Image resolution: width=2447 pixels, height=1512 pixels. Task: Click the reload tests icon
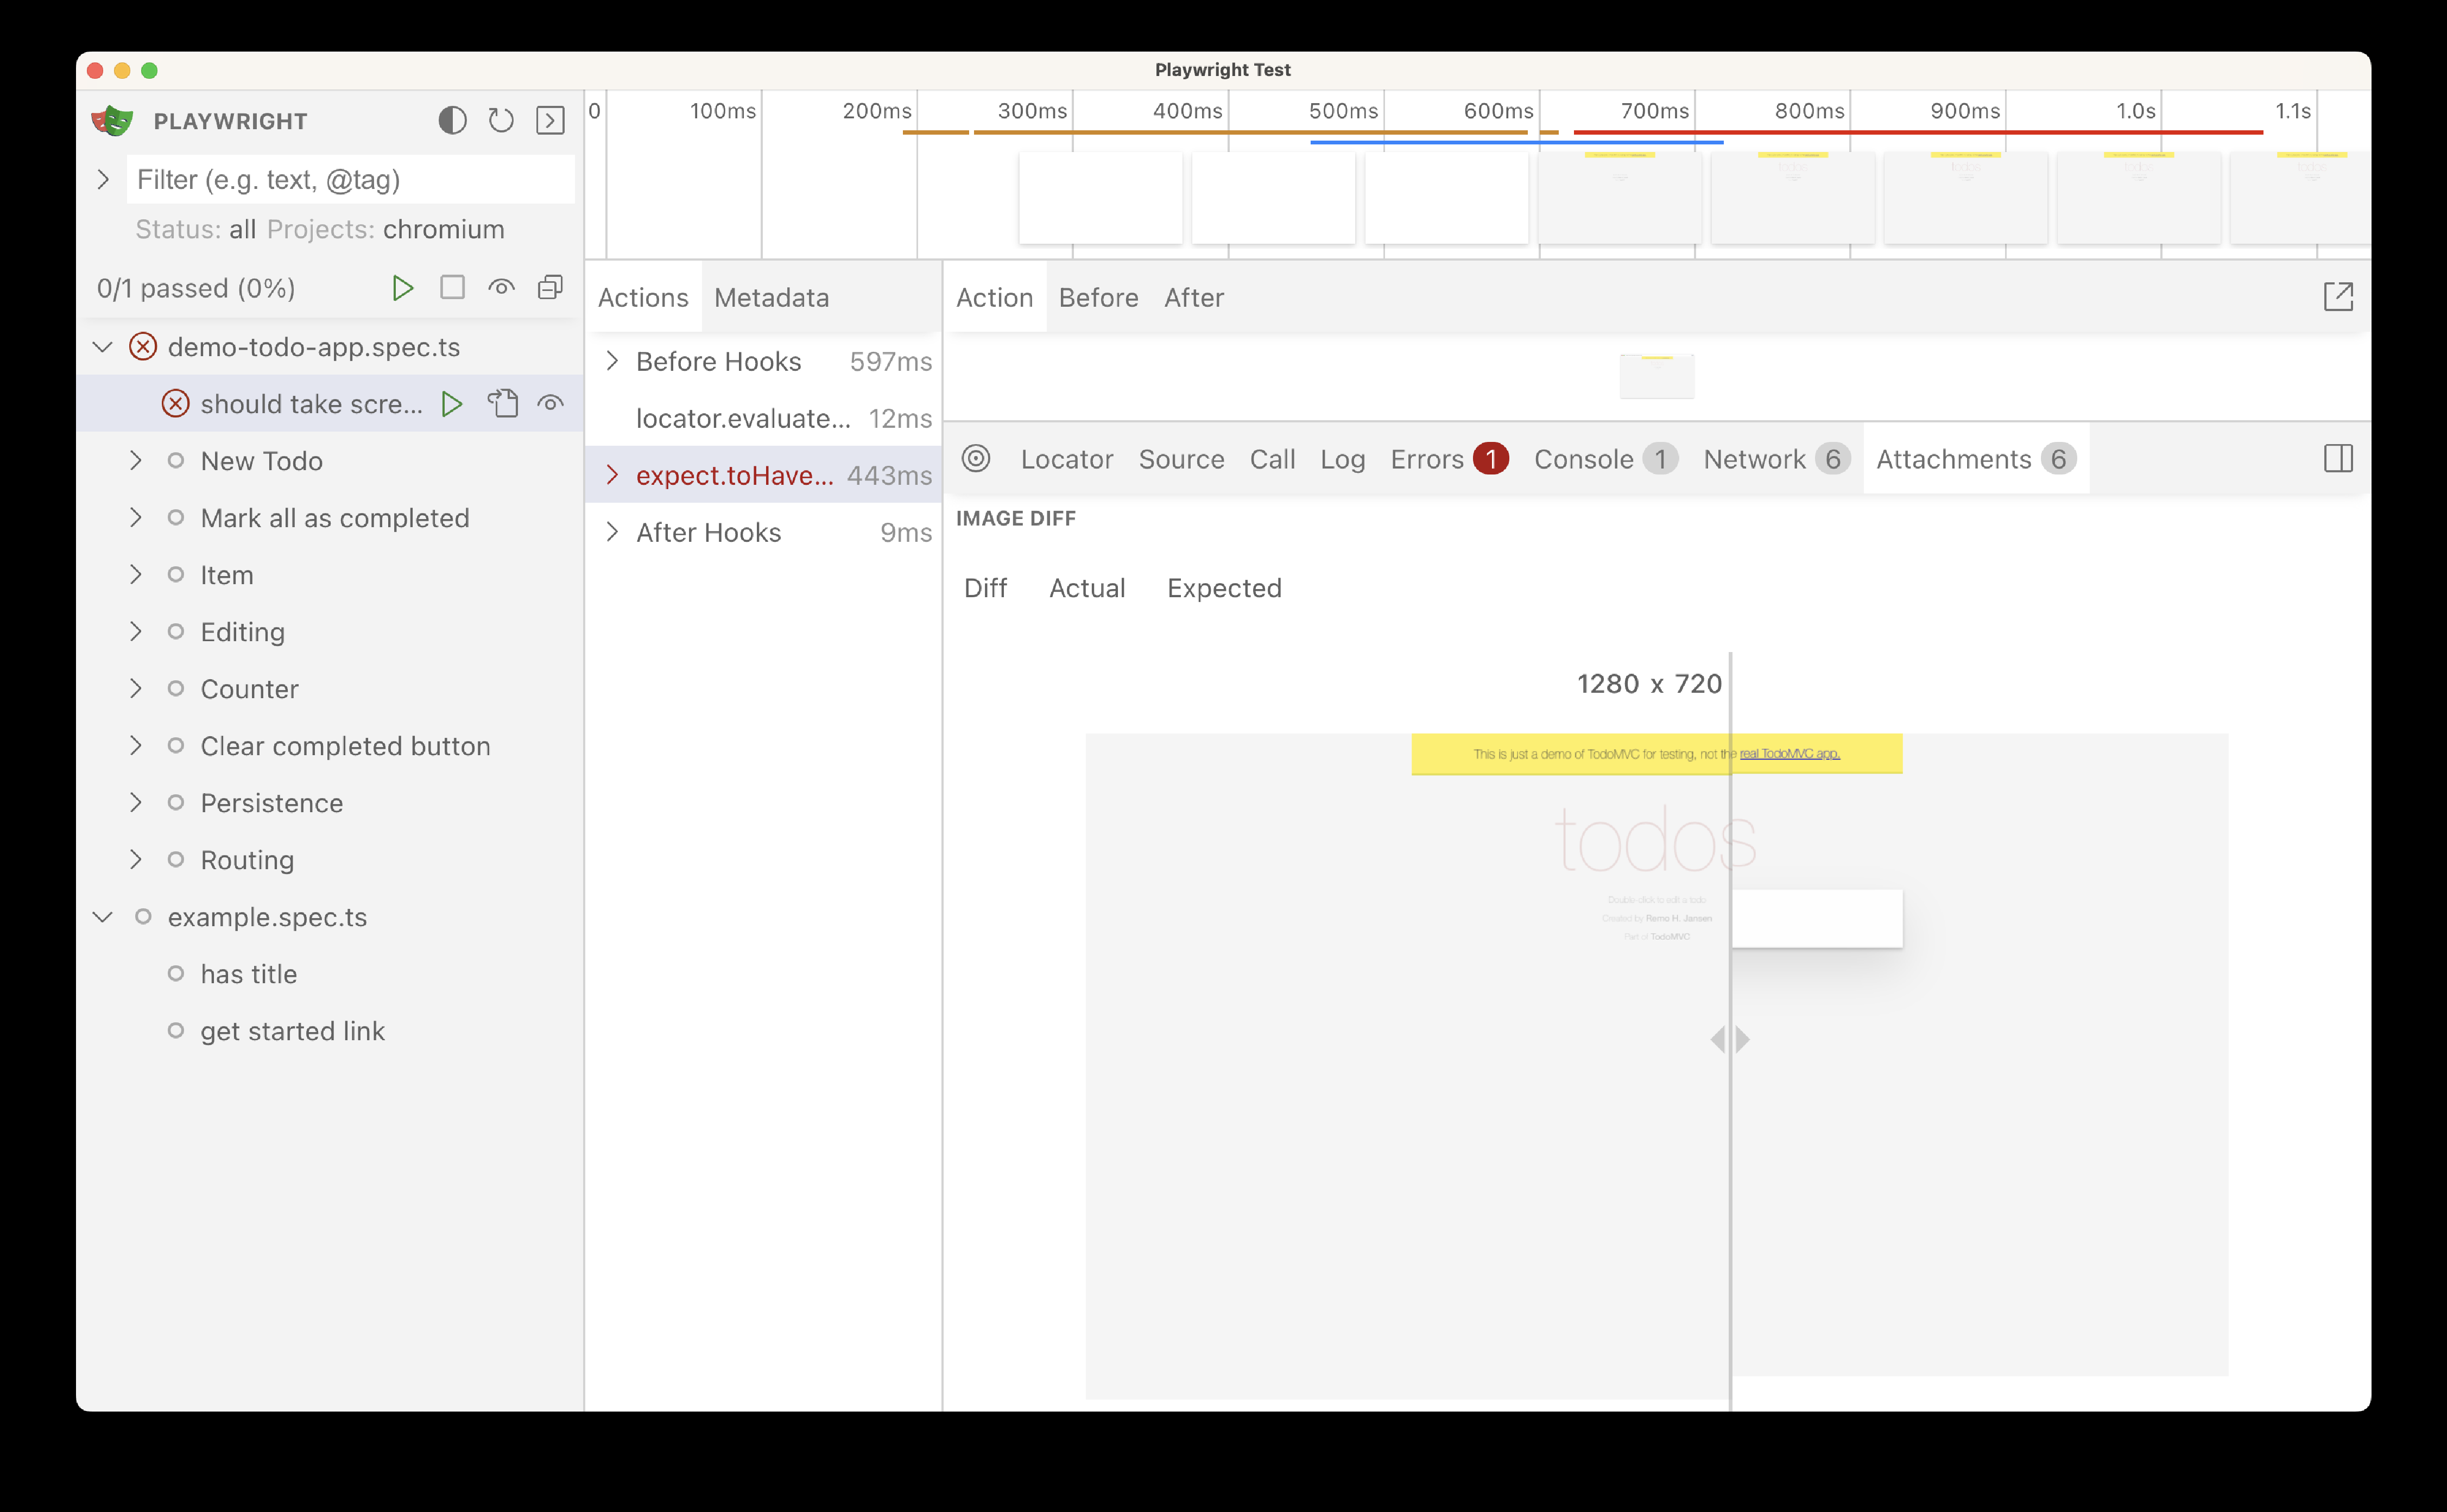click(501, 121)
